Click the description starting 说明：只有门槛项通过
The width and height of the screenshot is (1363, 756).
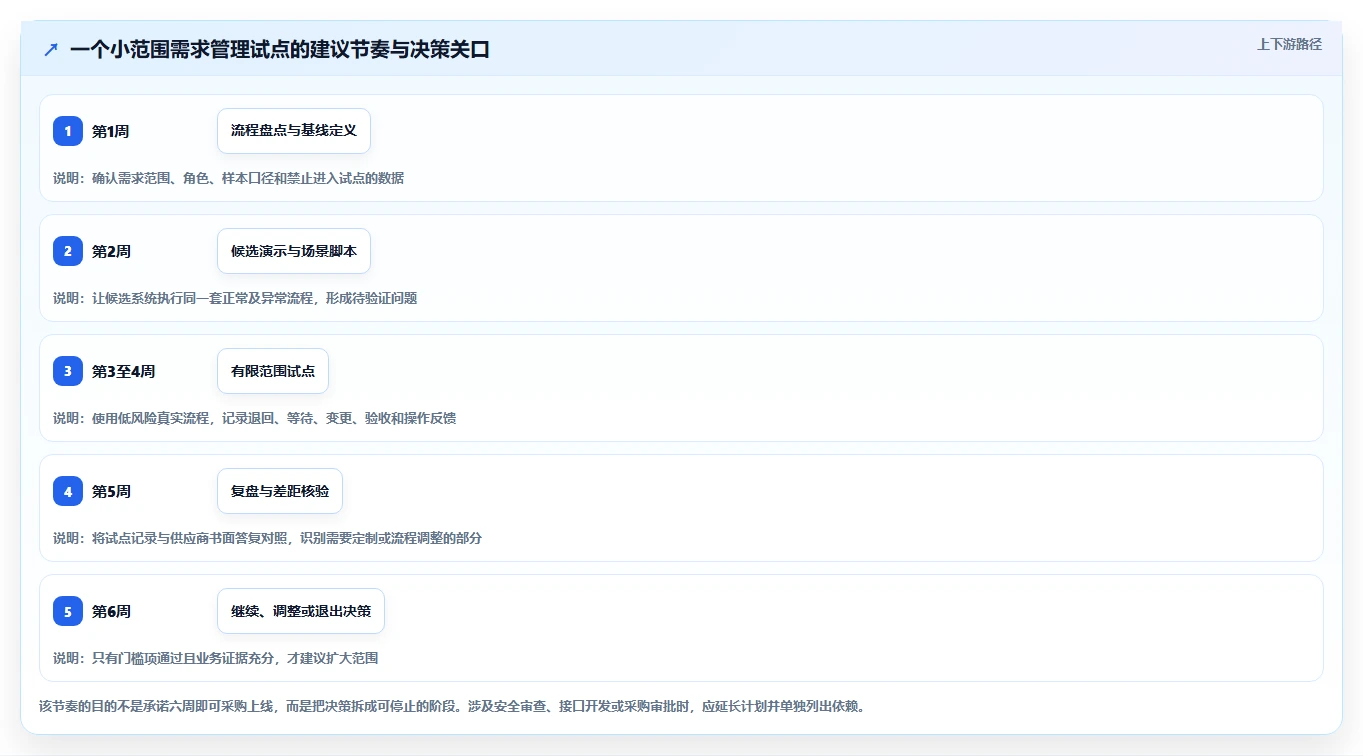[216, 658]
